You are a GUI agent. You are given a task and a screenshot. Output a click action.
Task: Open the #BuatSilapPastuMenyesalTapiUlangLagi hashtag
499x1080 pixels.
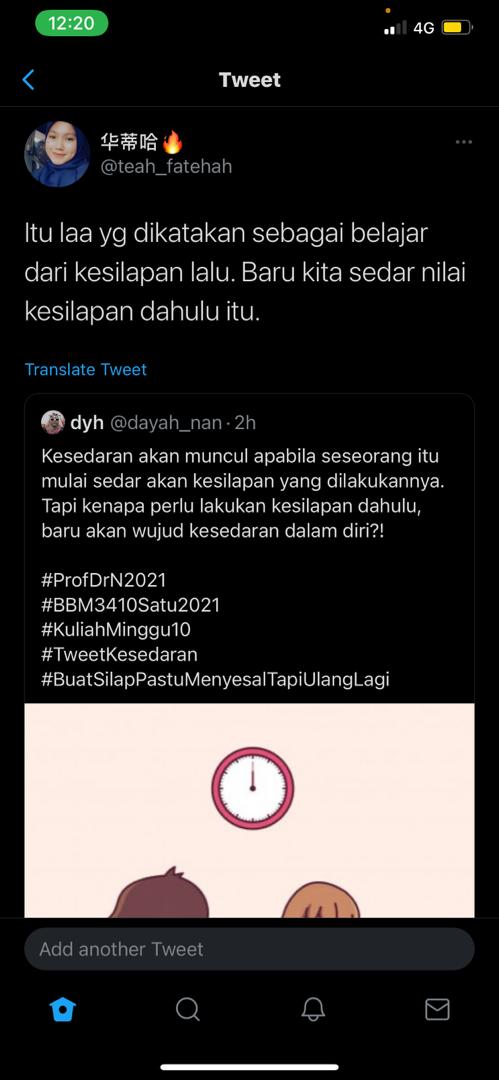click(x=215, y=679)
